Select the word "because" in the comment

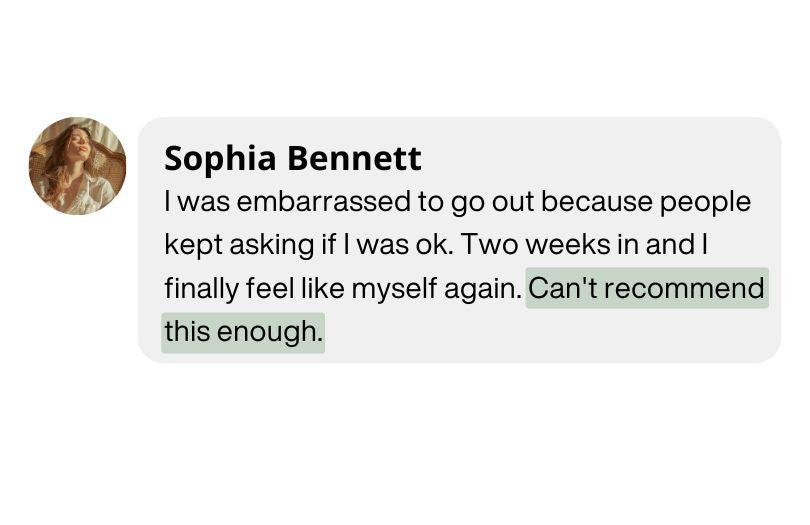596,202
